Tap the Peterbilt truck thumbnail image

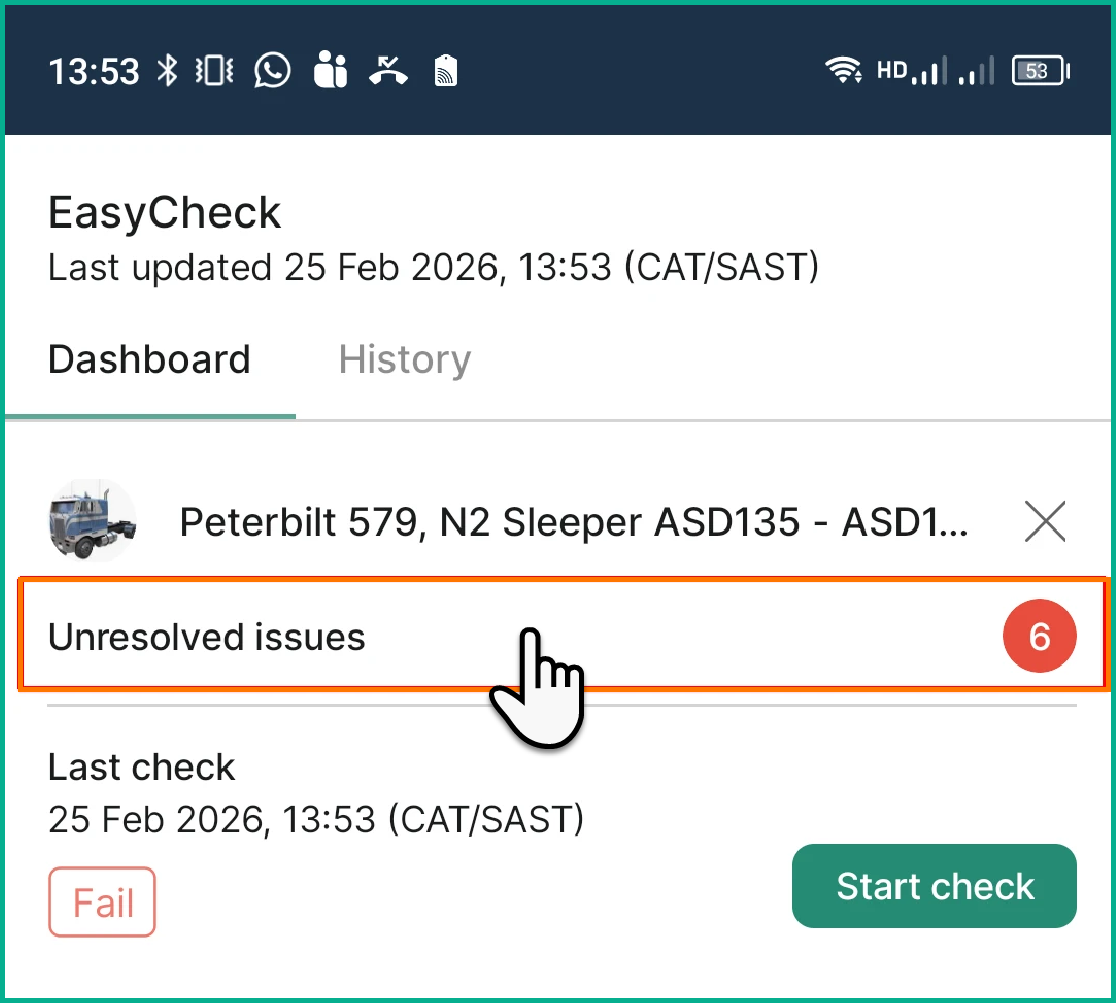(x=92, y=521)
